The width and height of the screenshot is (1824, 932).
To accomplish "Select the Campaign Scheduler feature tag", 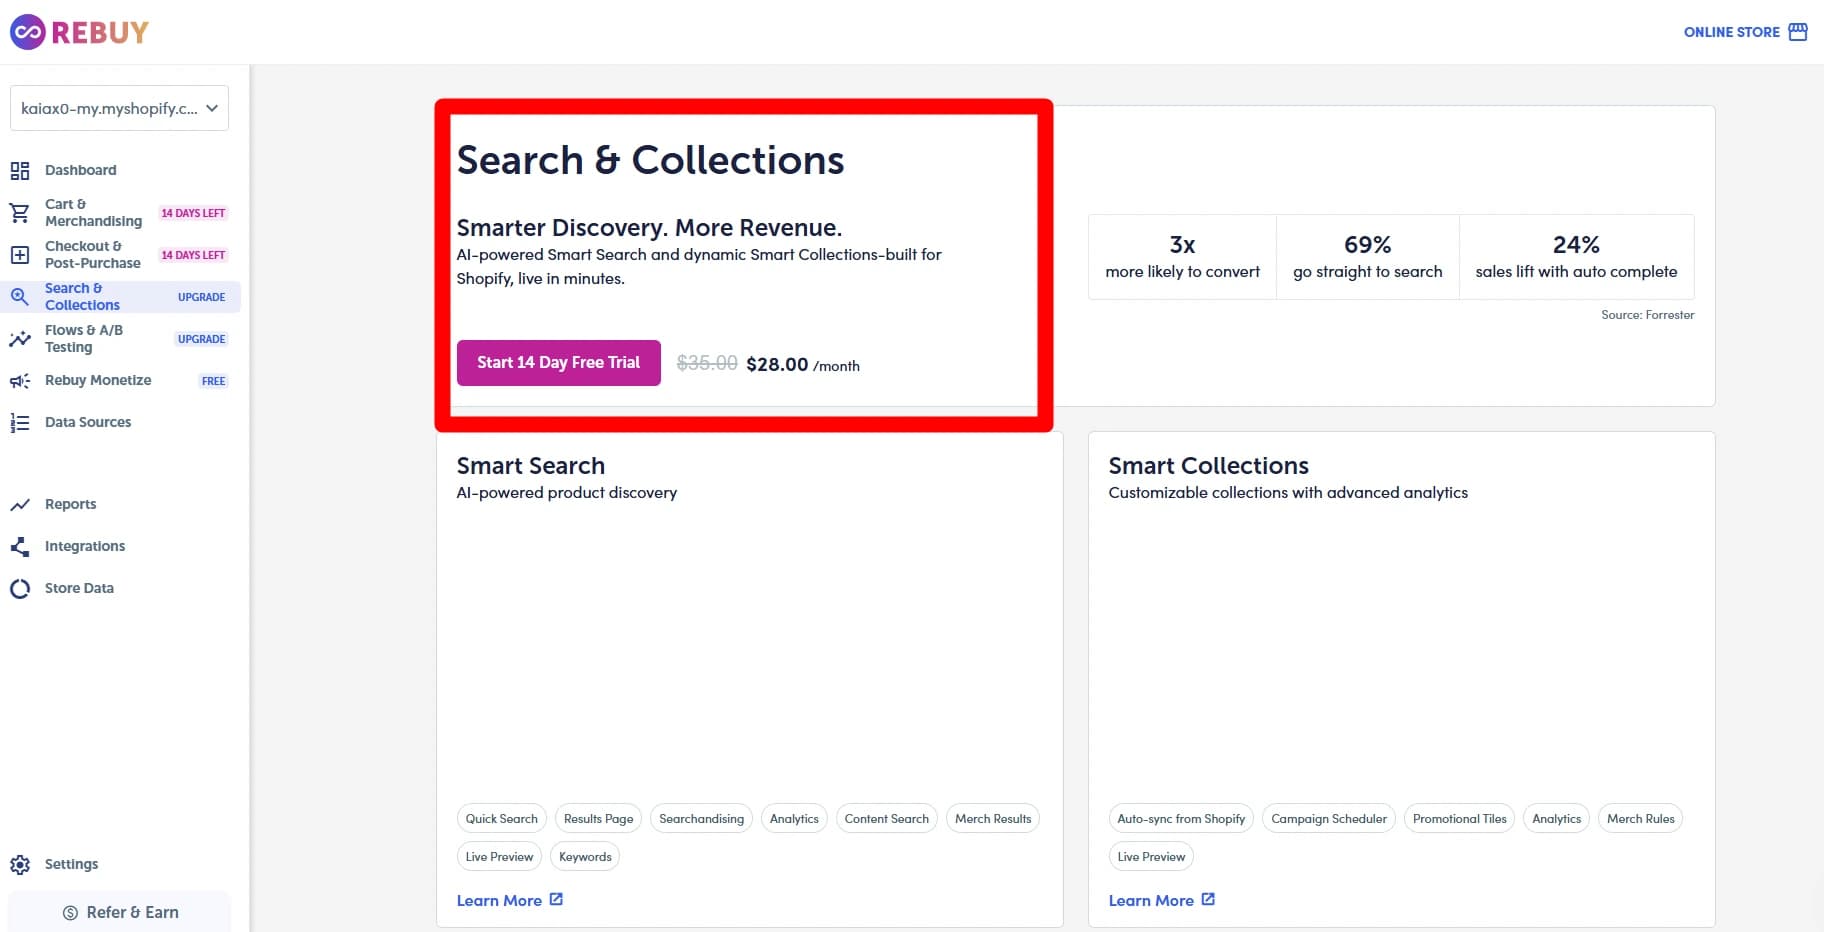I will point(1329,819).
